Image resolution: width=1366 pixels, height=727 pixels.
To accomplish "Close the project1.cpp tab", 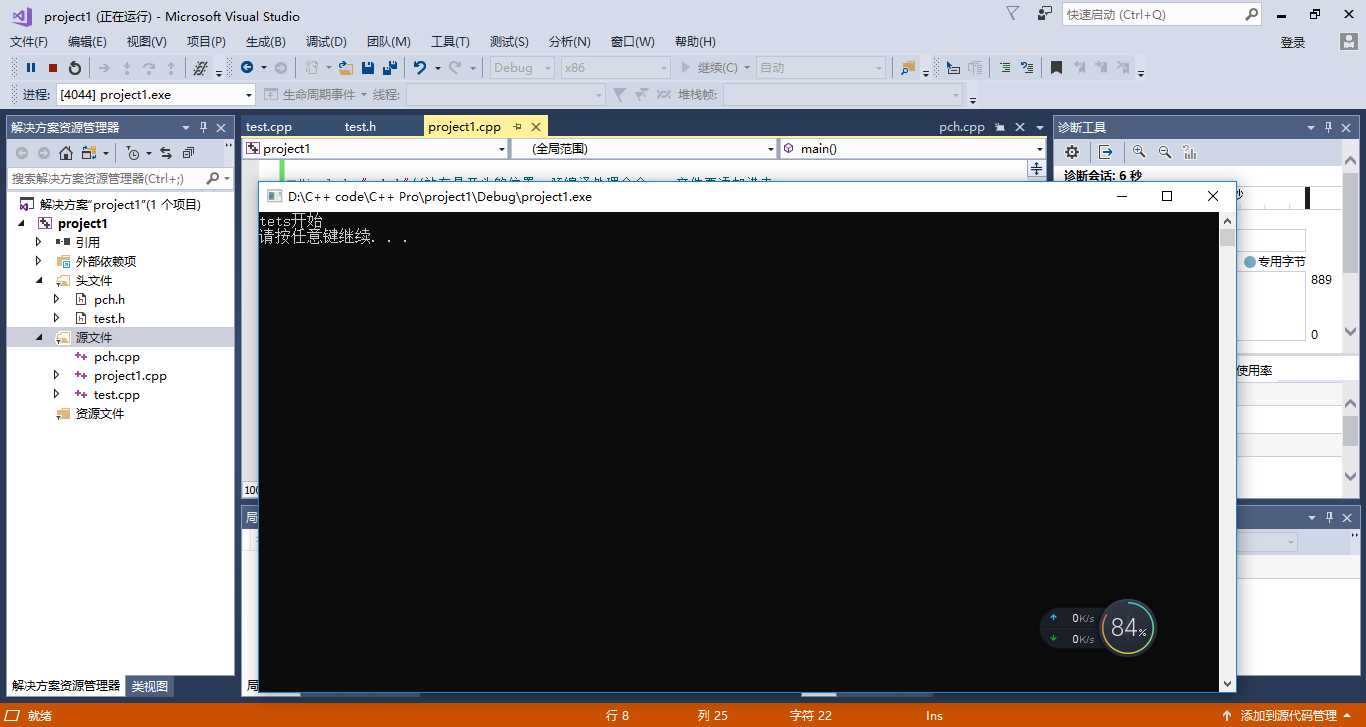I will 536,127.
